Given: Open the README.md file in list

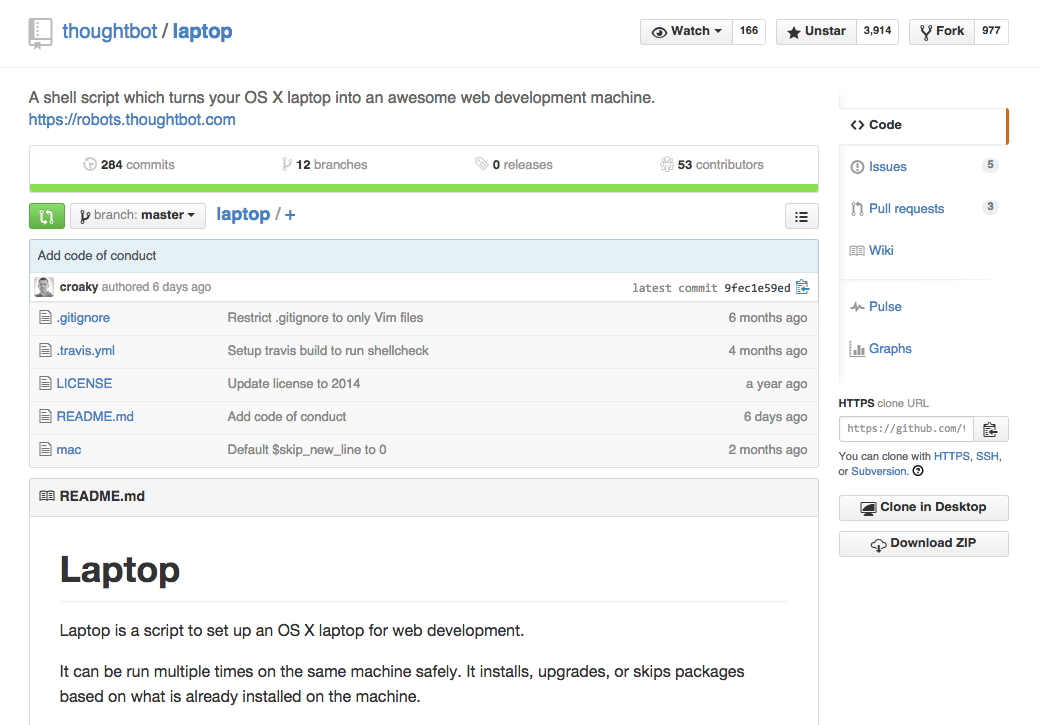Looking at the screenshot, I should tap(95, 417).
